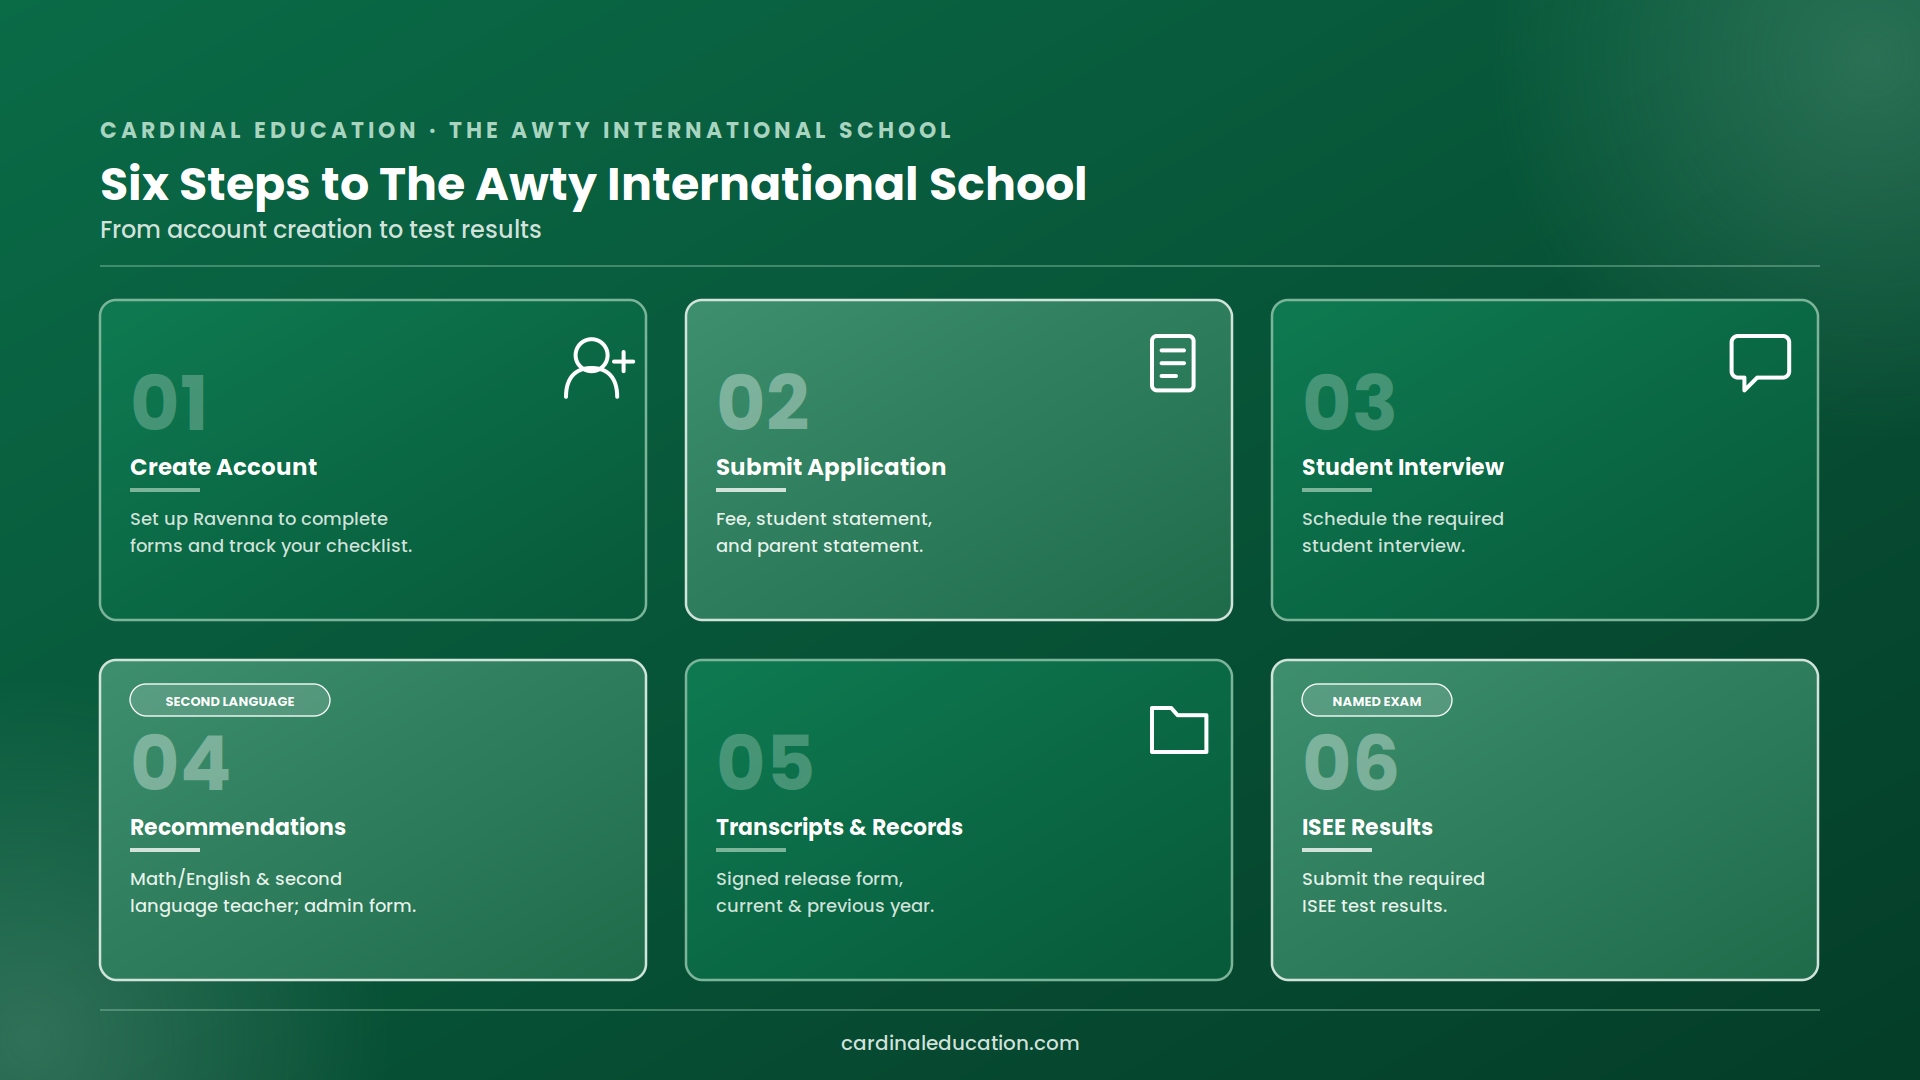
Task: Click the step number 04
Action: tap(181, 763)
